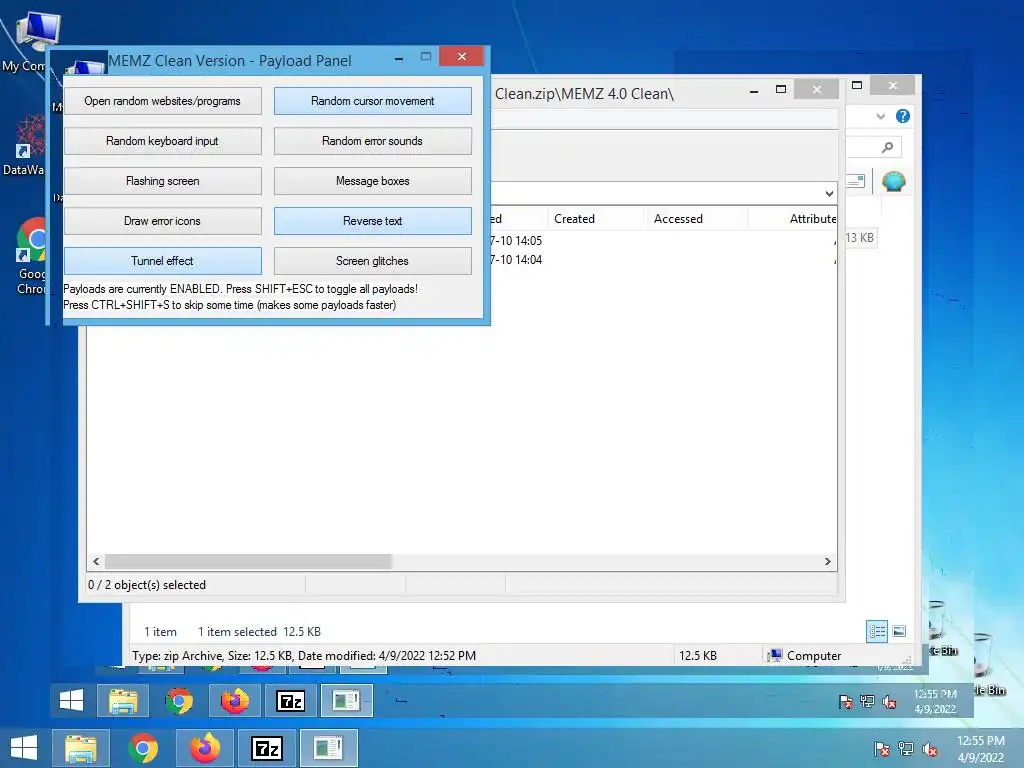Click the Clean.zip\MEMZ 4.0 Clean\ window title
1024x768 pixels.
[x=584, y=93]
